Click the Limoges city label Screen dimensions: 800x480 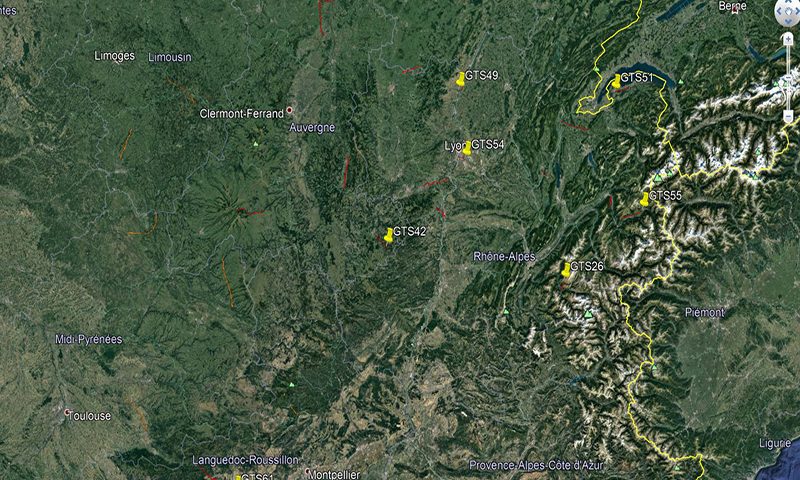[x=115, y=56]
